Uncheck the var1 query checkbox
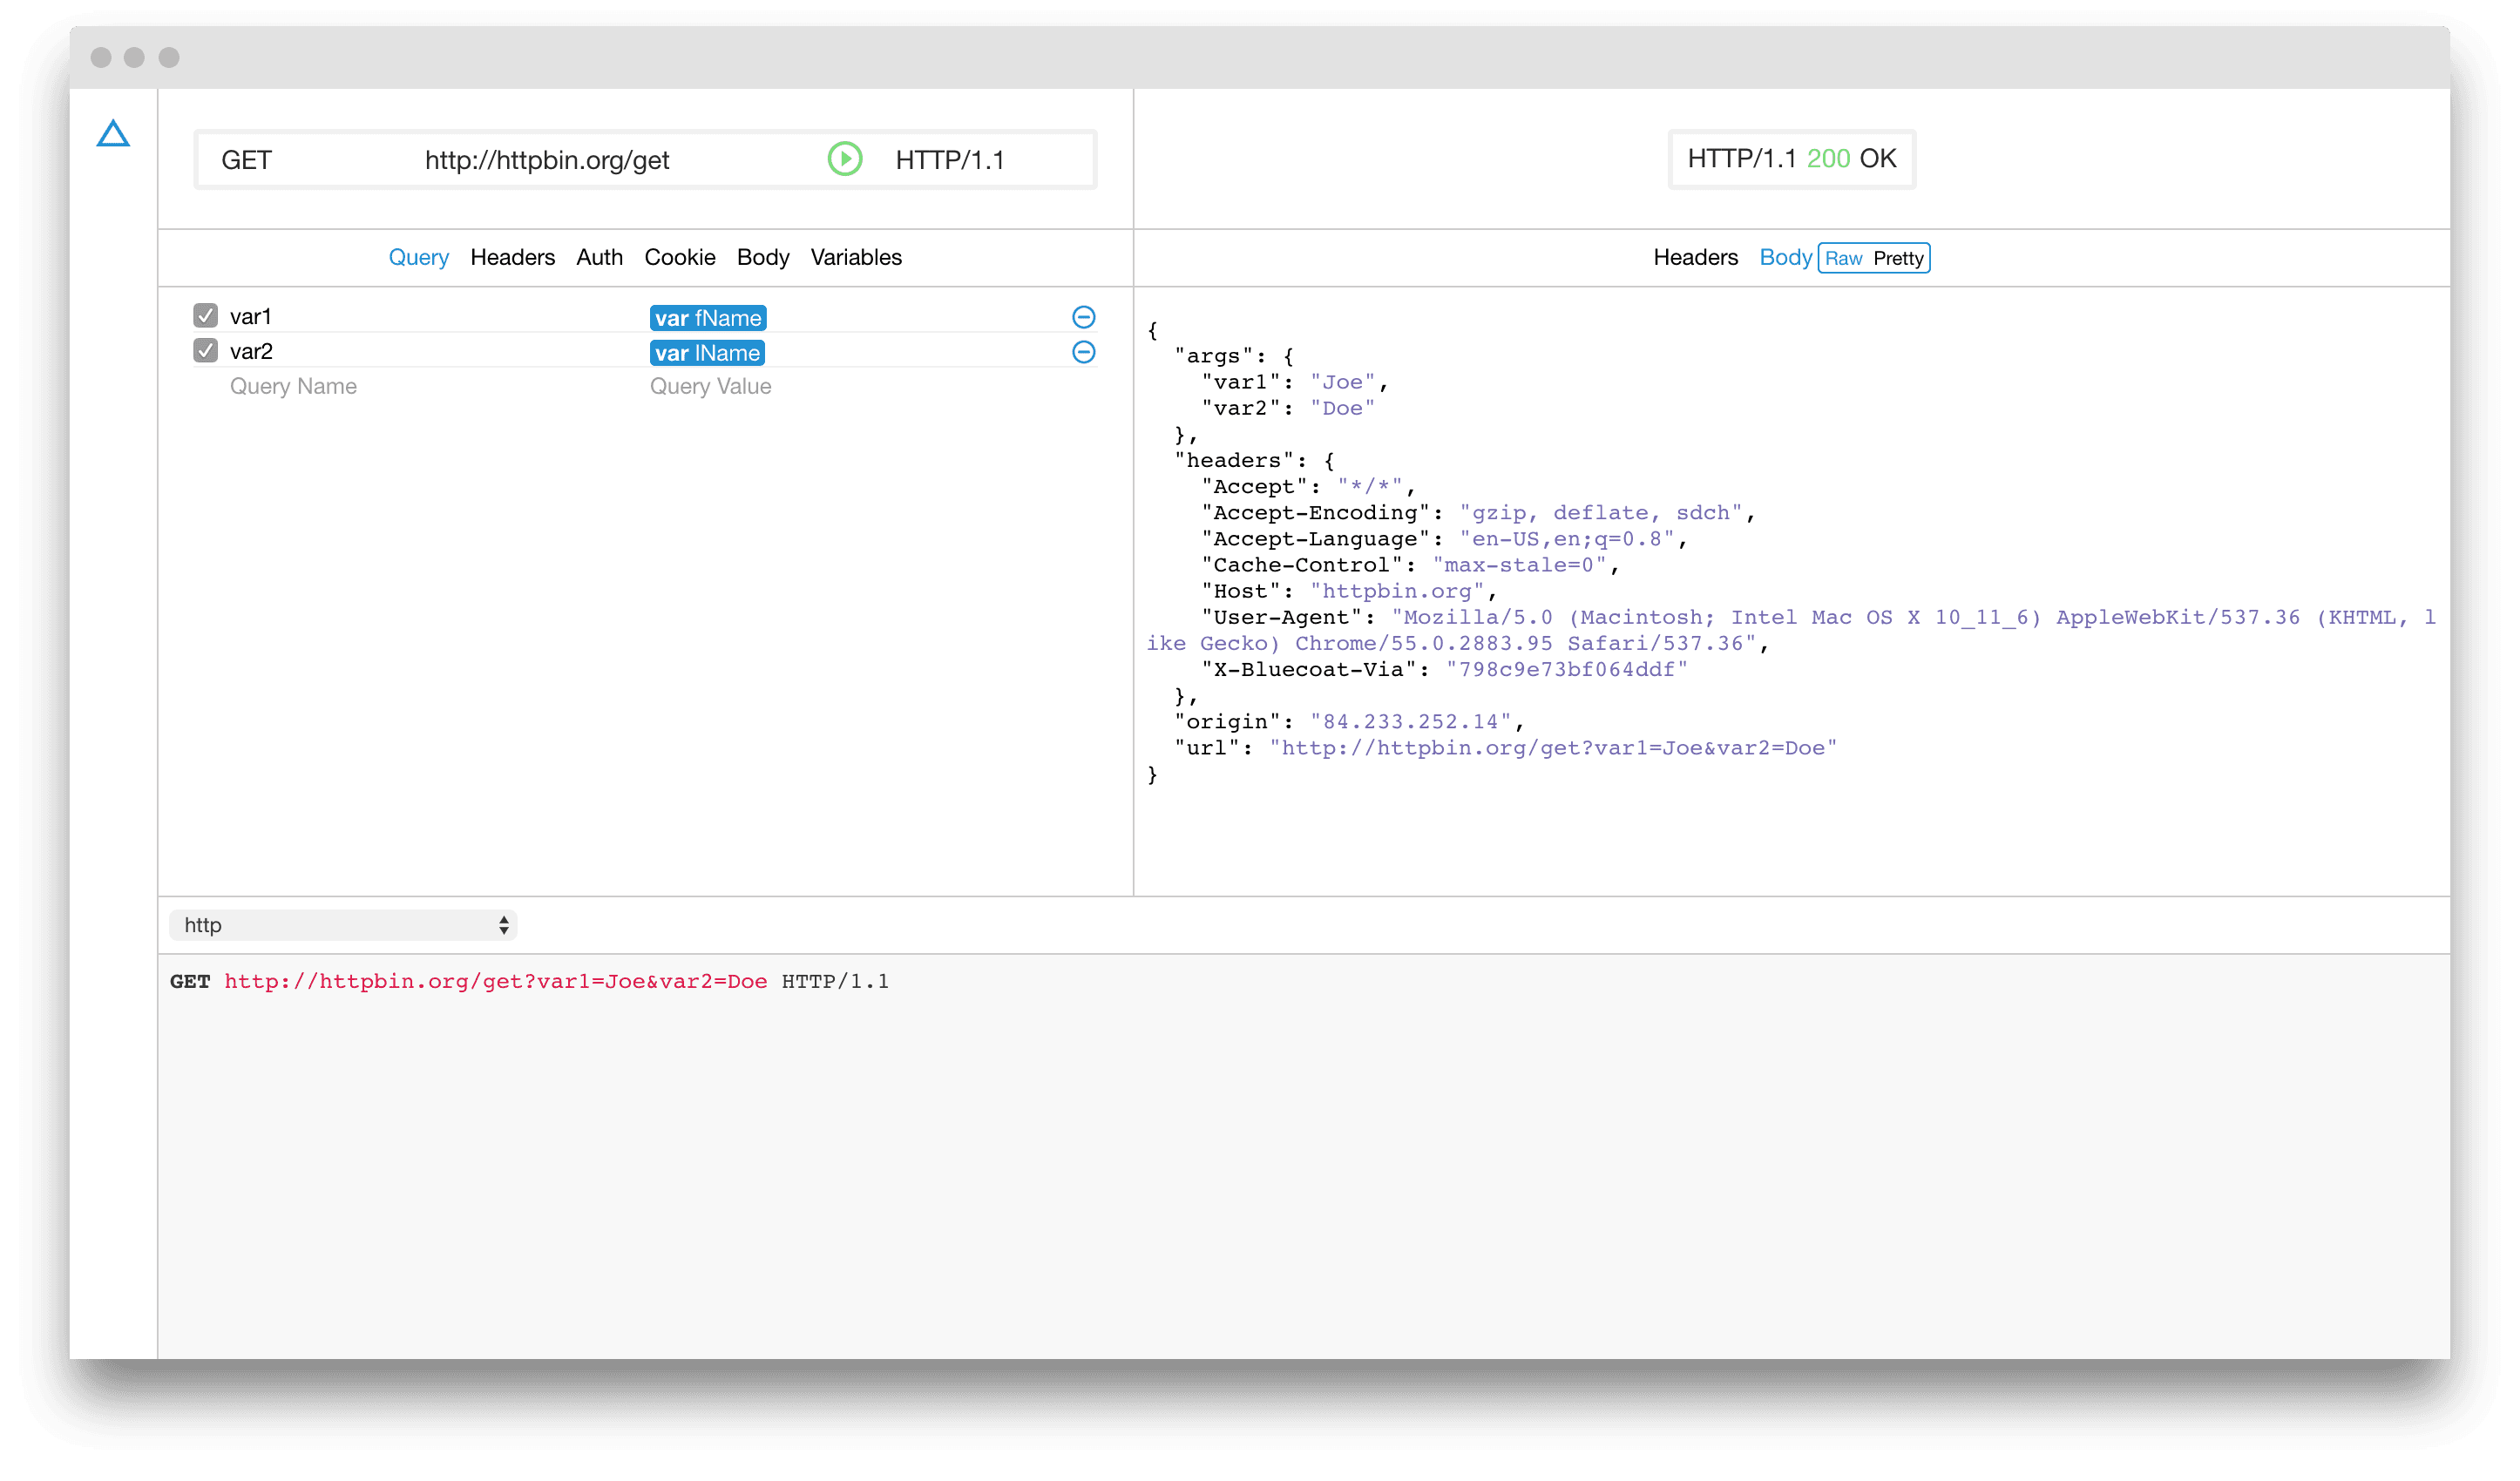Viewport: 2520px width, 1481px height. pos(205,316)
